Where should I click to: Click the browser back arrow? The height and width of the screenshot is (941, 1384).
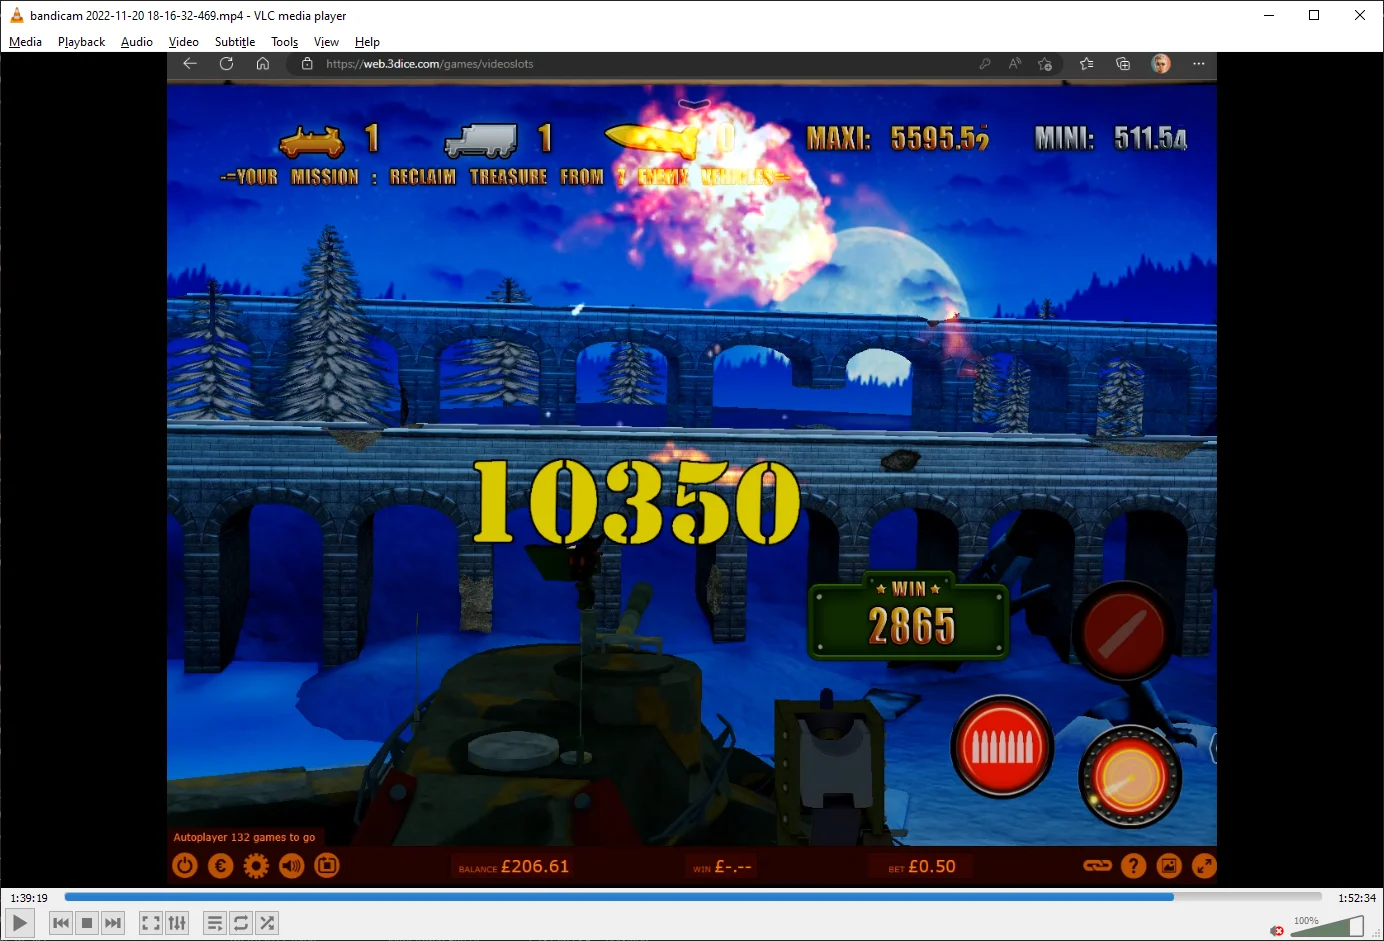pyautogui.click(x=190, y=64)
